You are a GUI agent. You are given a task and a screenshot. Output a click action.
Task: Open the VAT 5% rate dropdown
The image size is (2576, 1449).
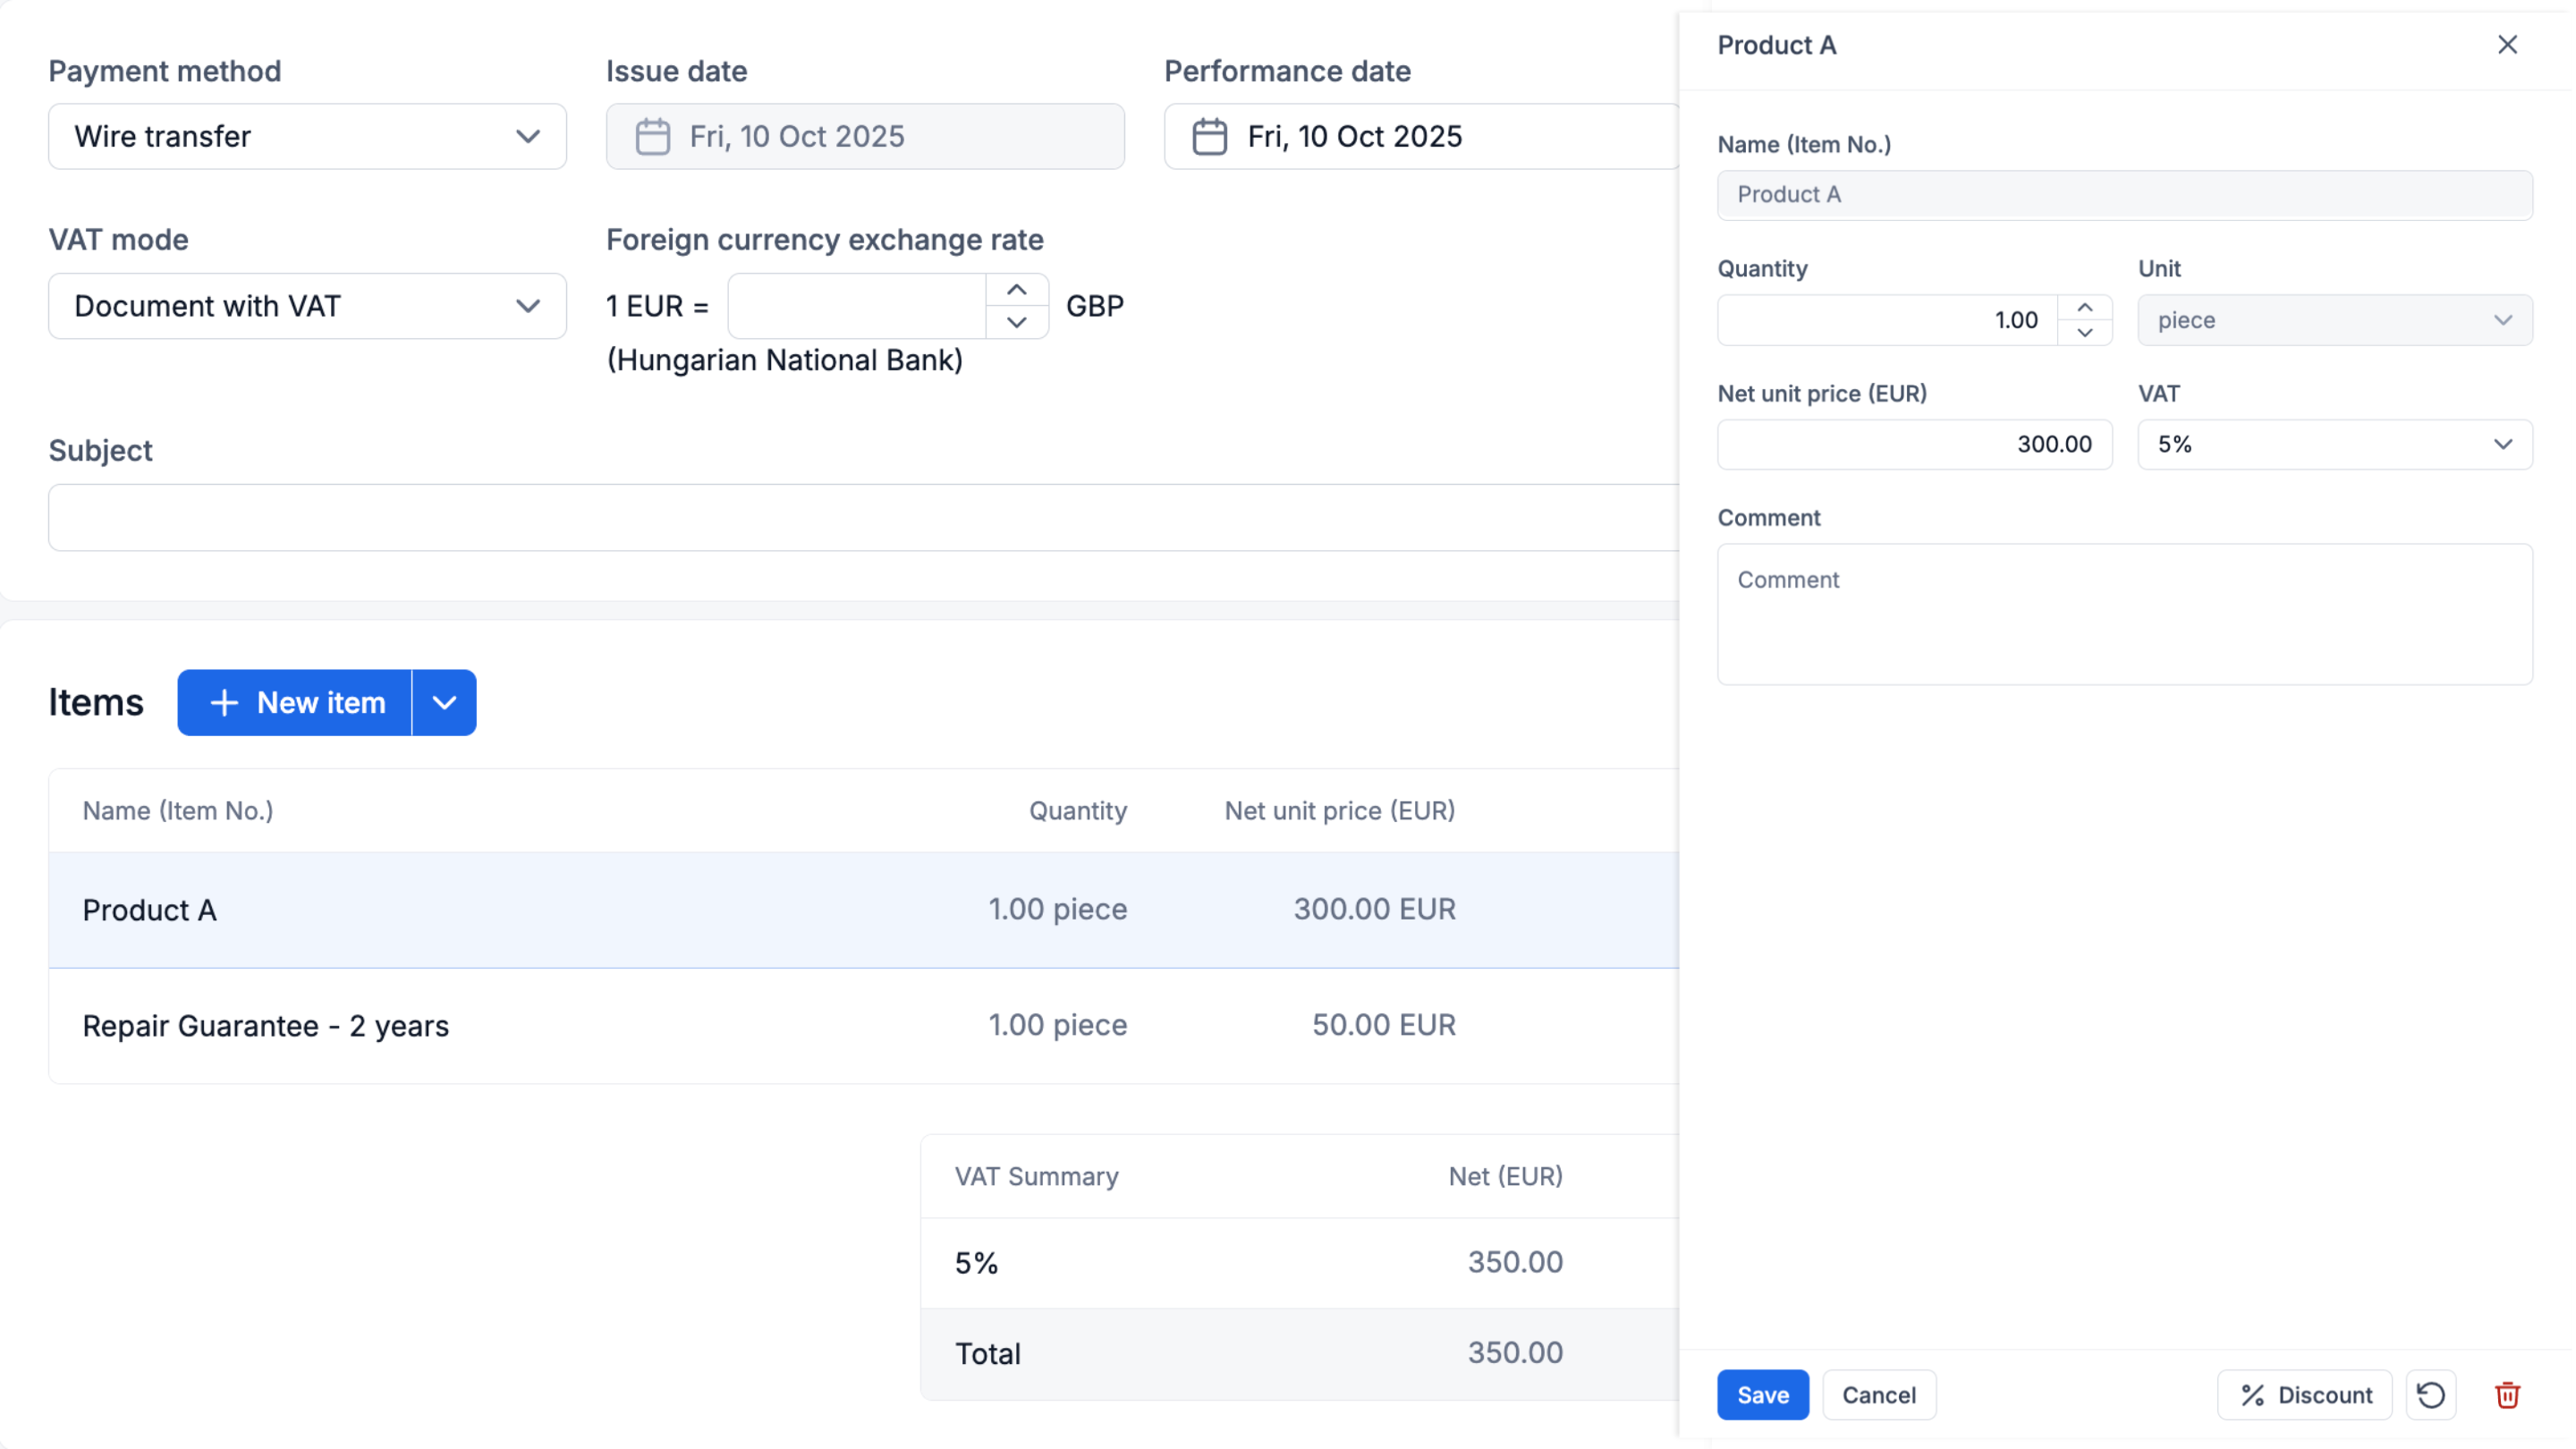tap(2334, 444)
